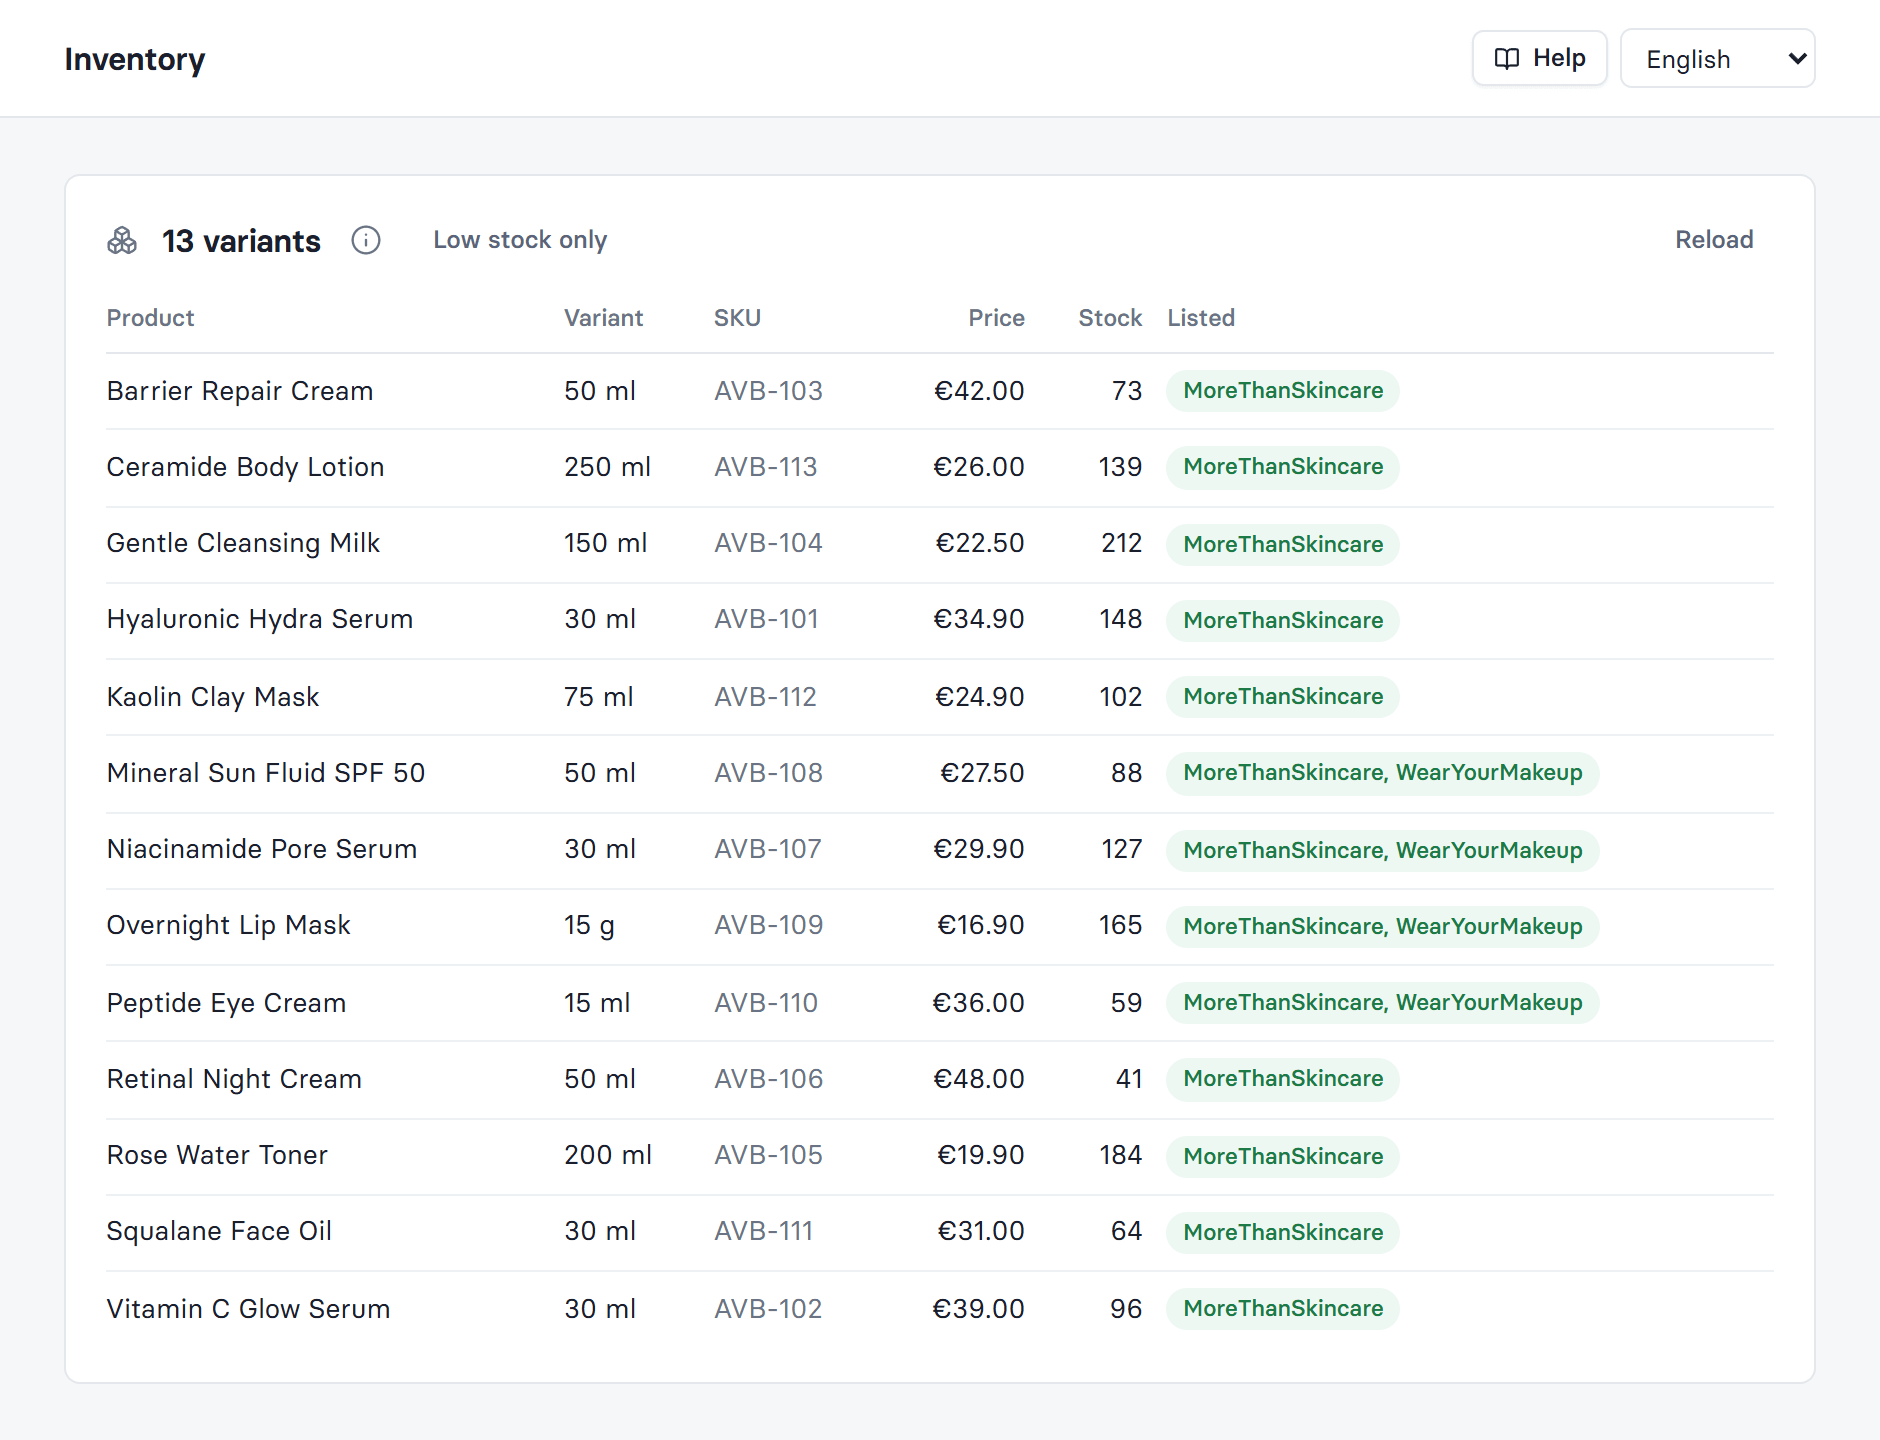Open the Help guide
This screenshot has height=1440, width=1880.
click(1539, 58)
